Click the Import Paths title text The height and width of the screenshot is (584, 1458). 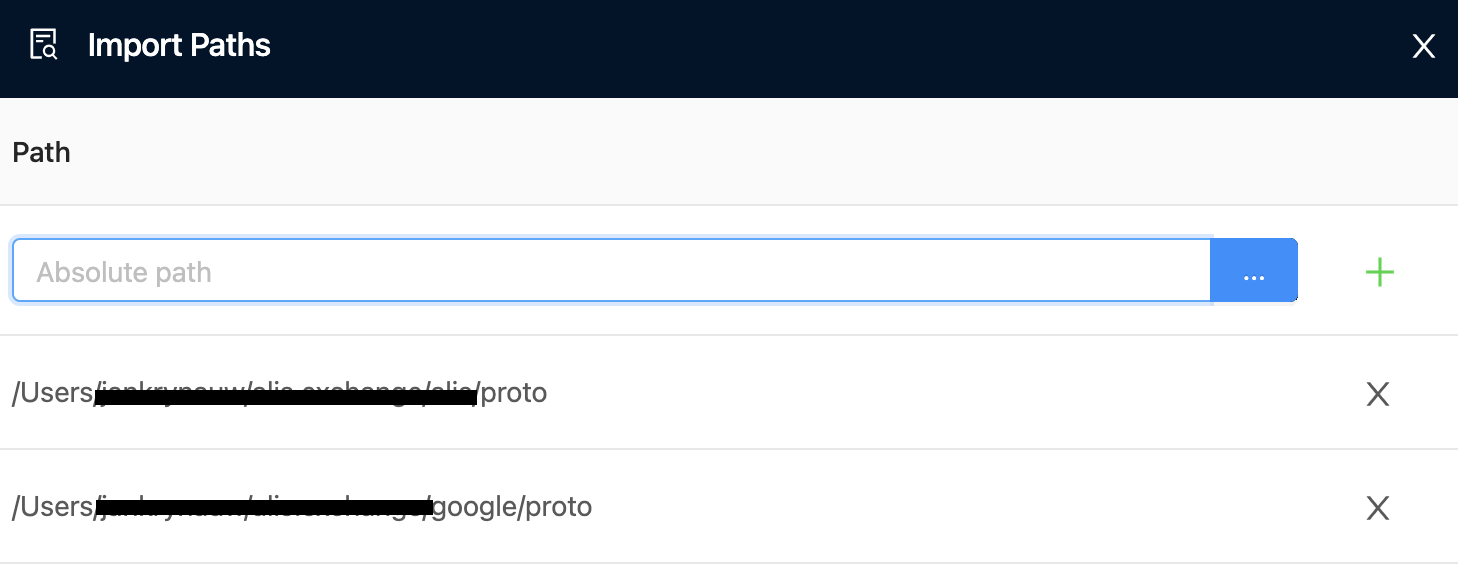pos(179,45)
